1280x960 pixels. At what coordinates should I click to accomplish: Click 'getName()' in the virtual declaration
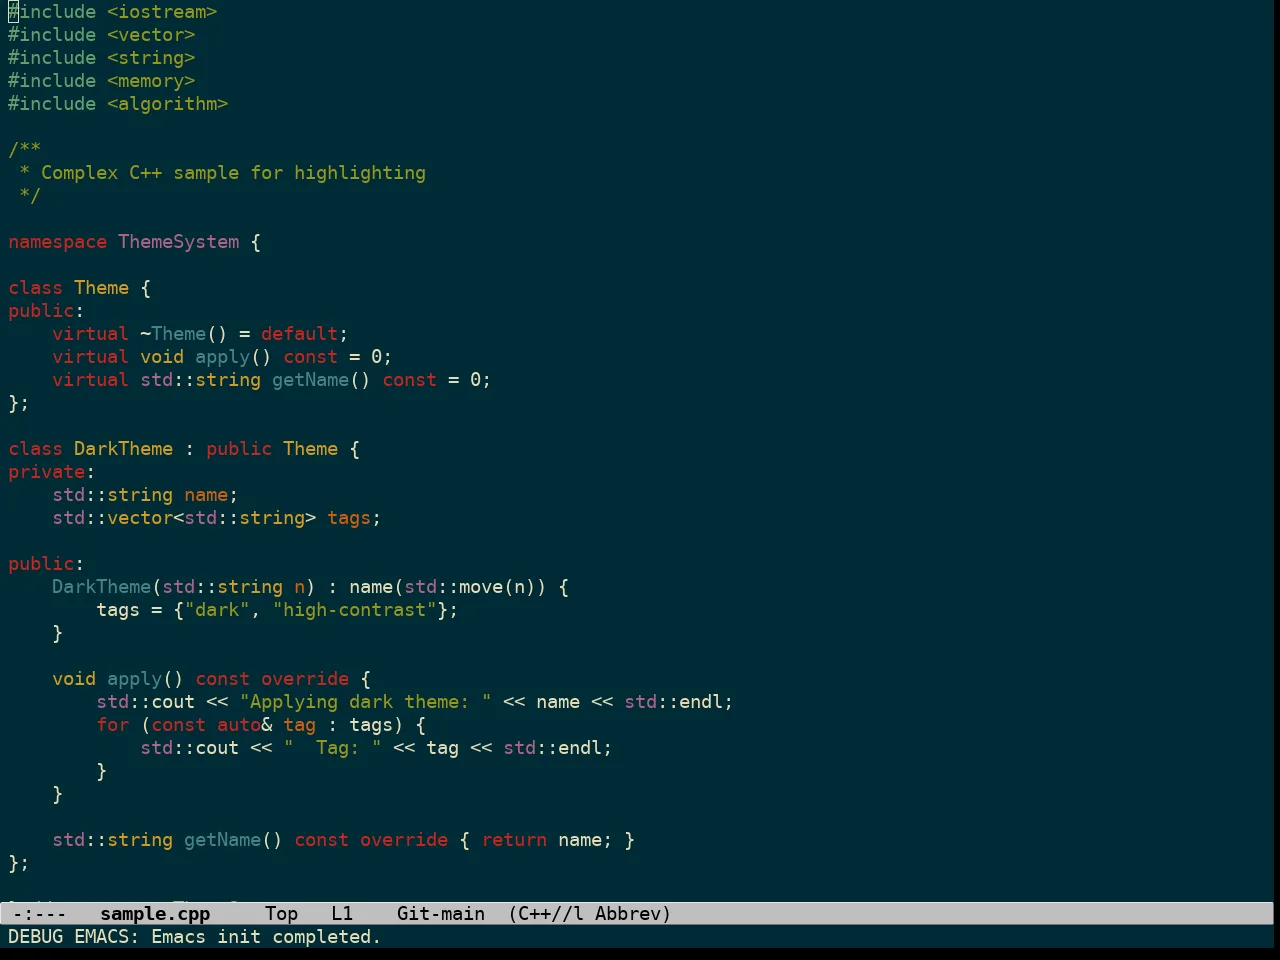(x=321, y=380)
